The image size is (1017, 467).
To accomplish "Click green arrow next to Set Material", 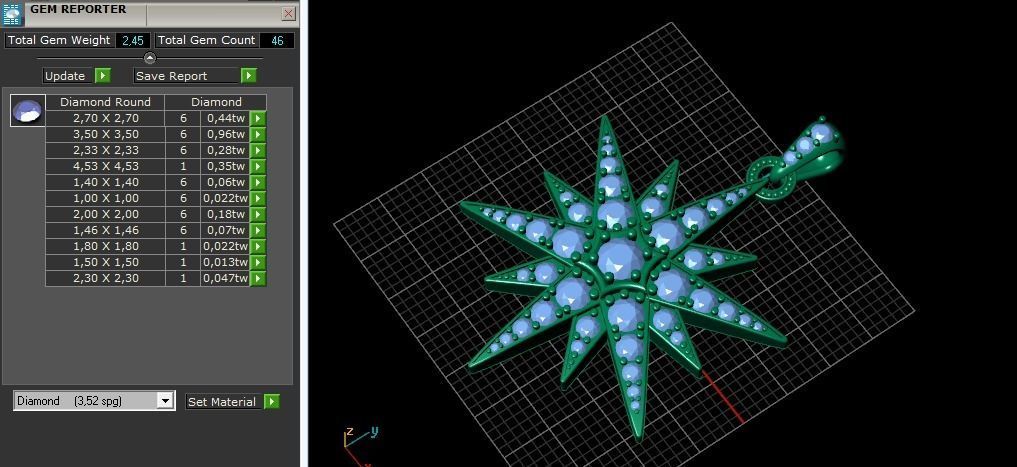I will coord(272,401).
